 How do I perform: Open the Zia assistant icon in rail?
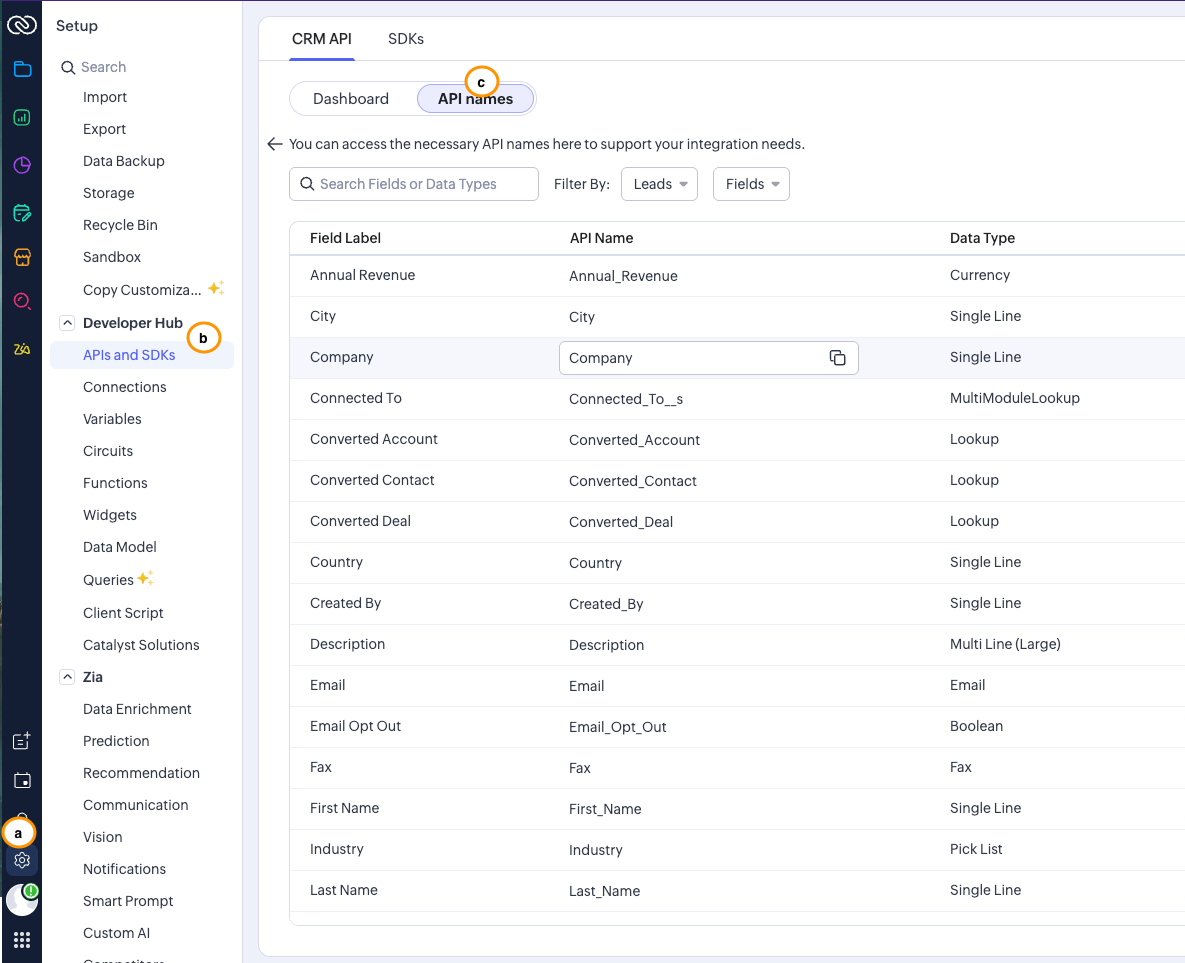coord(22,348)
